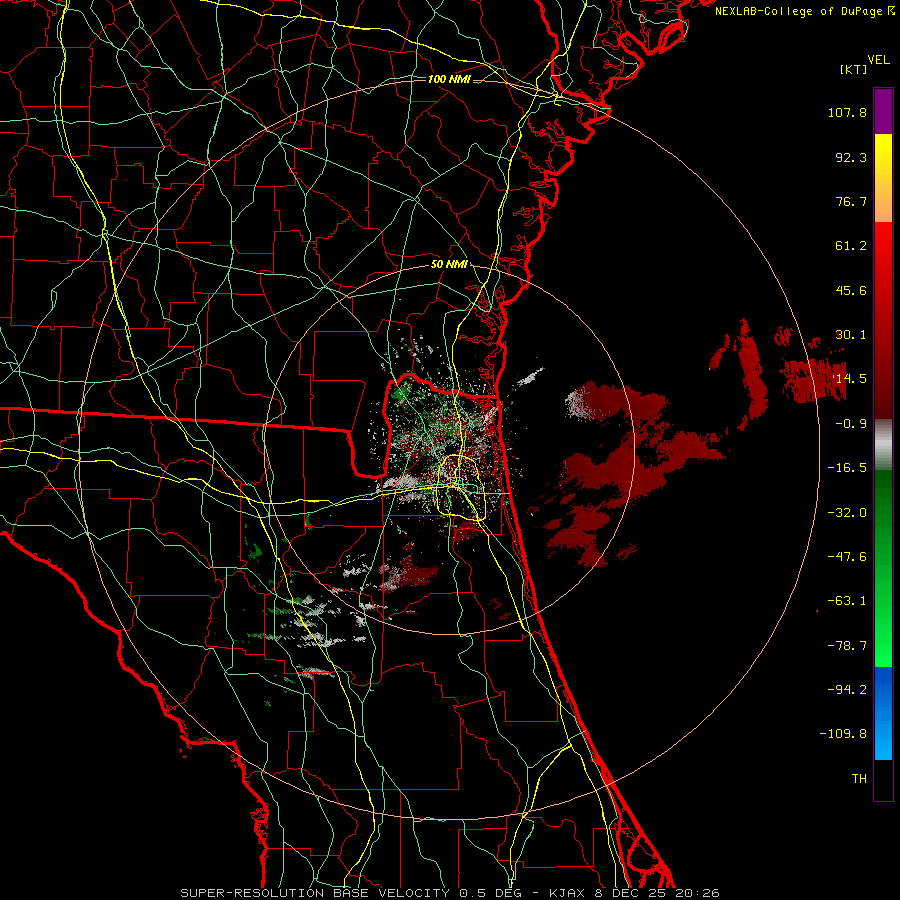Screen dimensions: 900x900
Task: Pick the purple segment of the velocity scale
Action: [x=883, y=111]
